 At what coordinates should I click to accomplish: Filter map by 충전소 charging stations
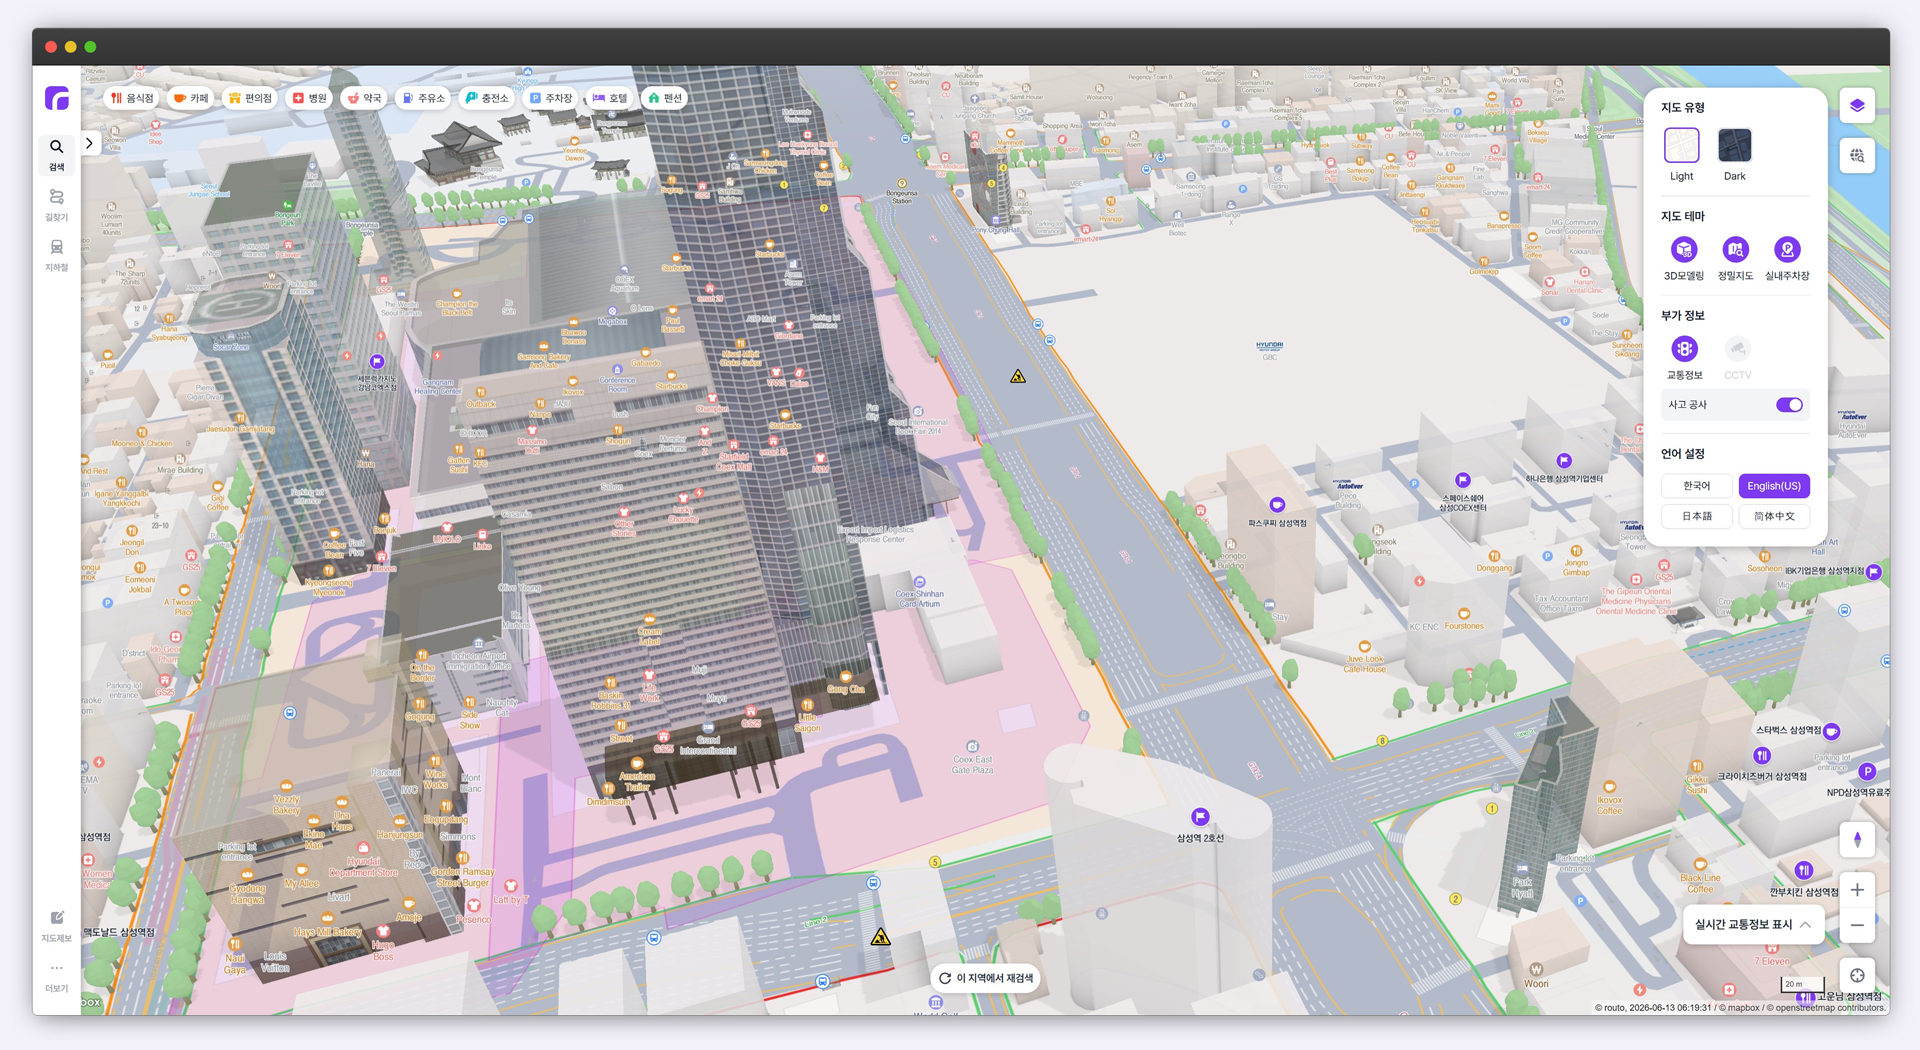coord(487,98)
